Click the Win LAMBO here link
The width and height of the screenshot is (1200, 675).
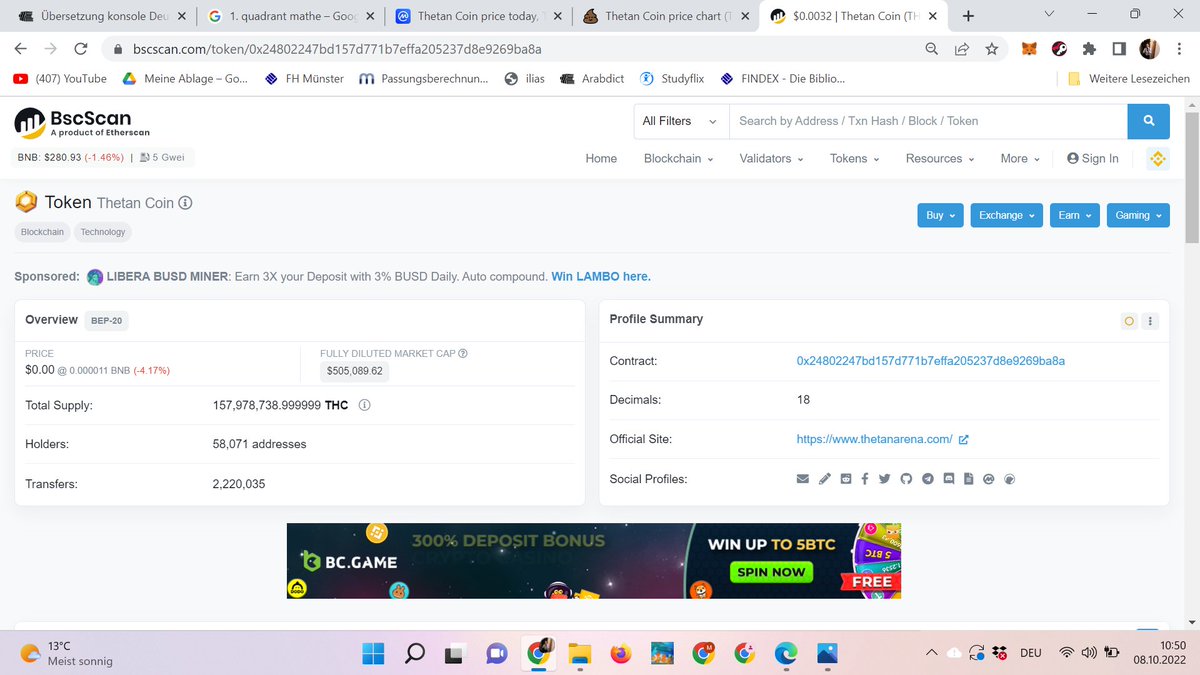pyautogui.click(x=601, y=276)
